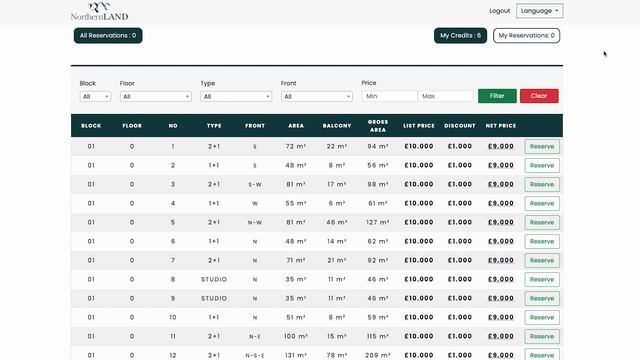Click the TYPE column header
Viewport: 640px width, 360px height.
tap(214, 126)
